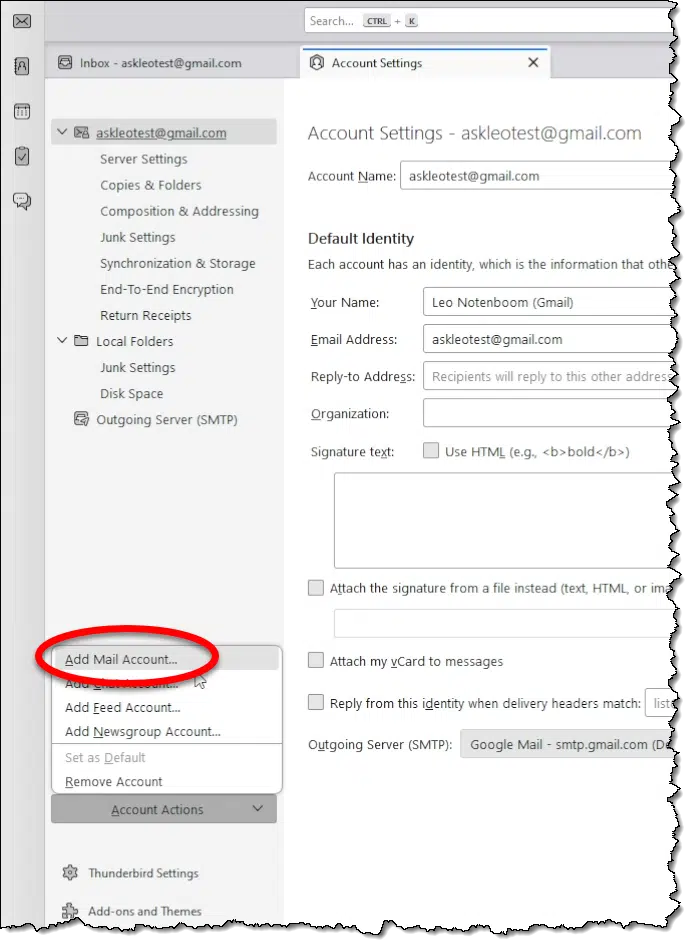Check Reply from this identity when headers match
Image resolution: width=694 pixels, height=946 pixels.
[316, 702]
